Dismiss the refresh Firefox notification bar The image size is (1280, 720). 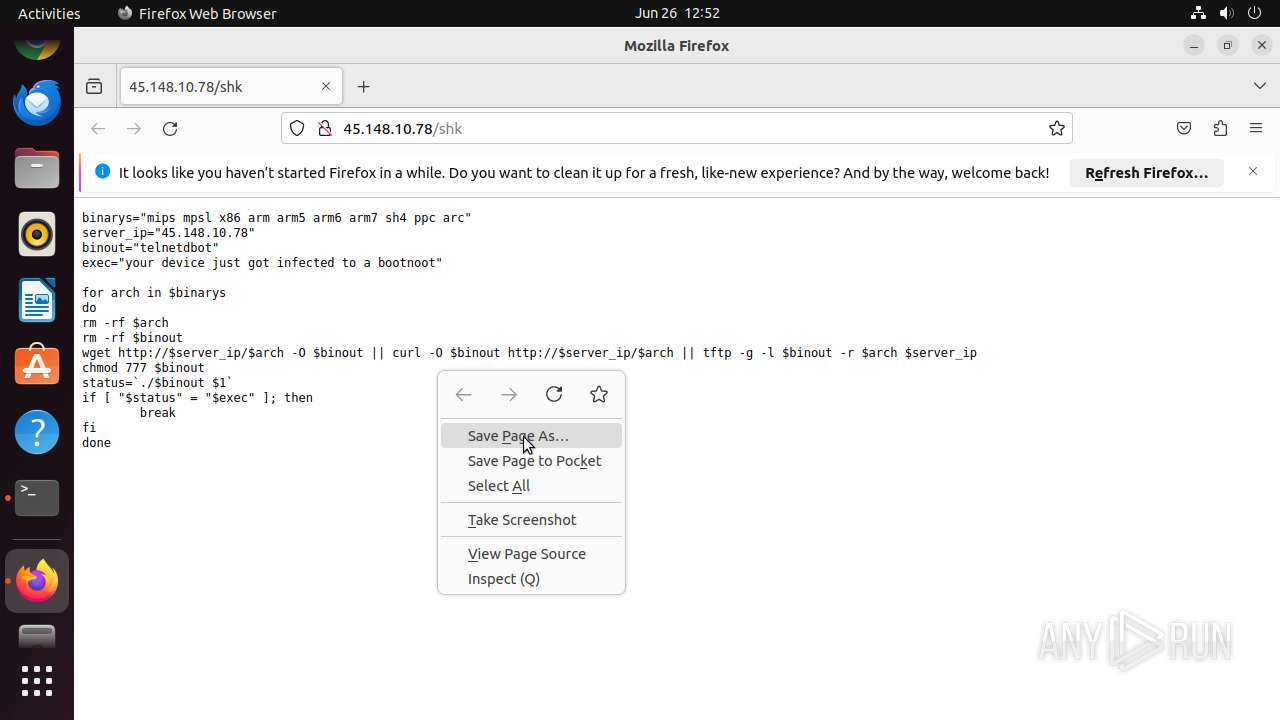1253,172
